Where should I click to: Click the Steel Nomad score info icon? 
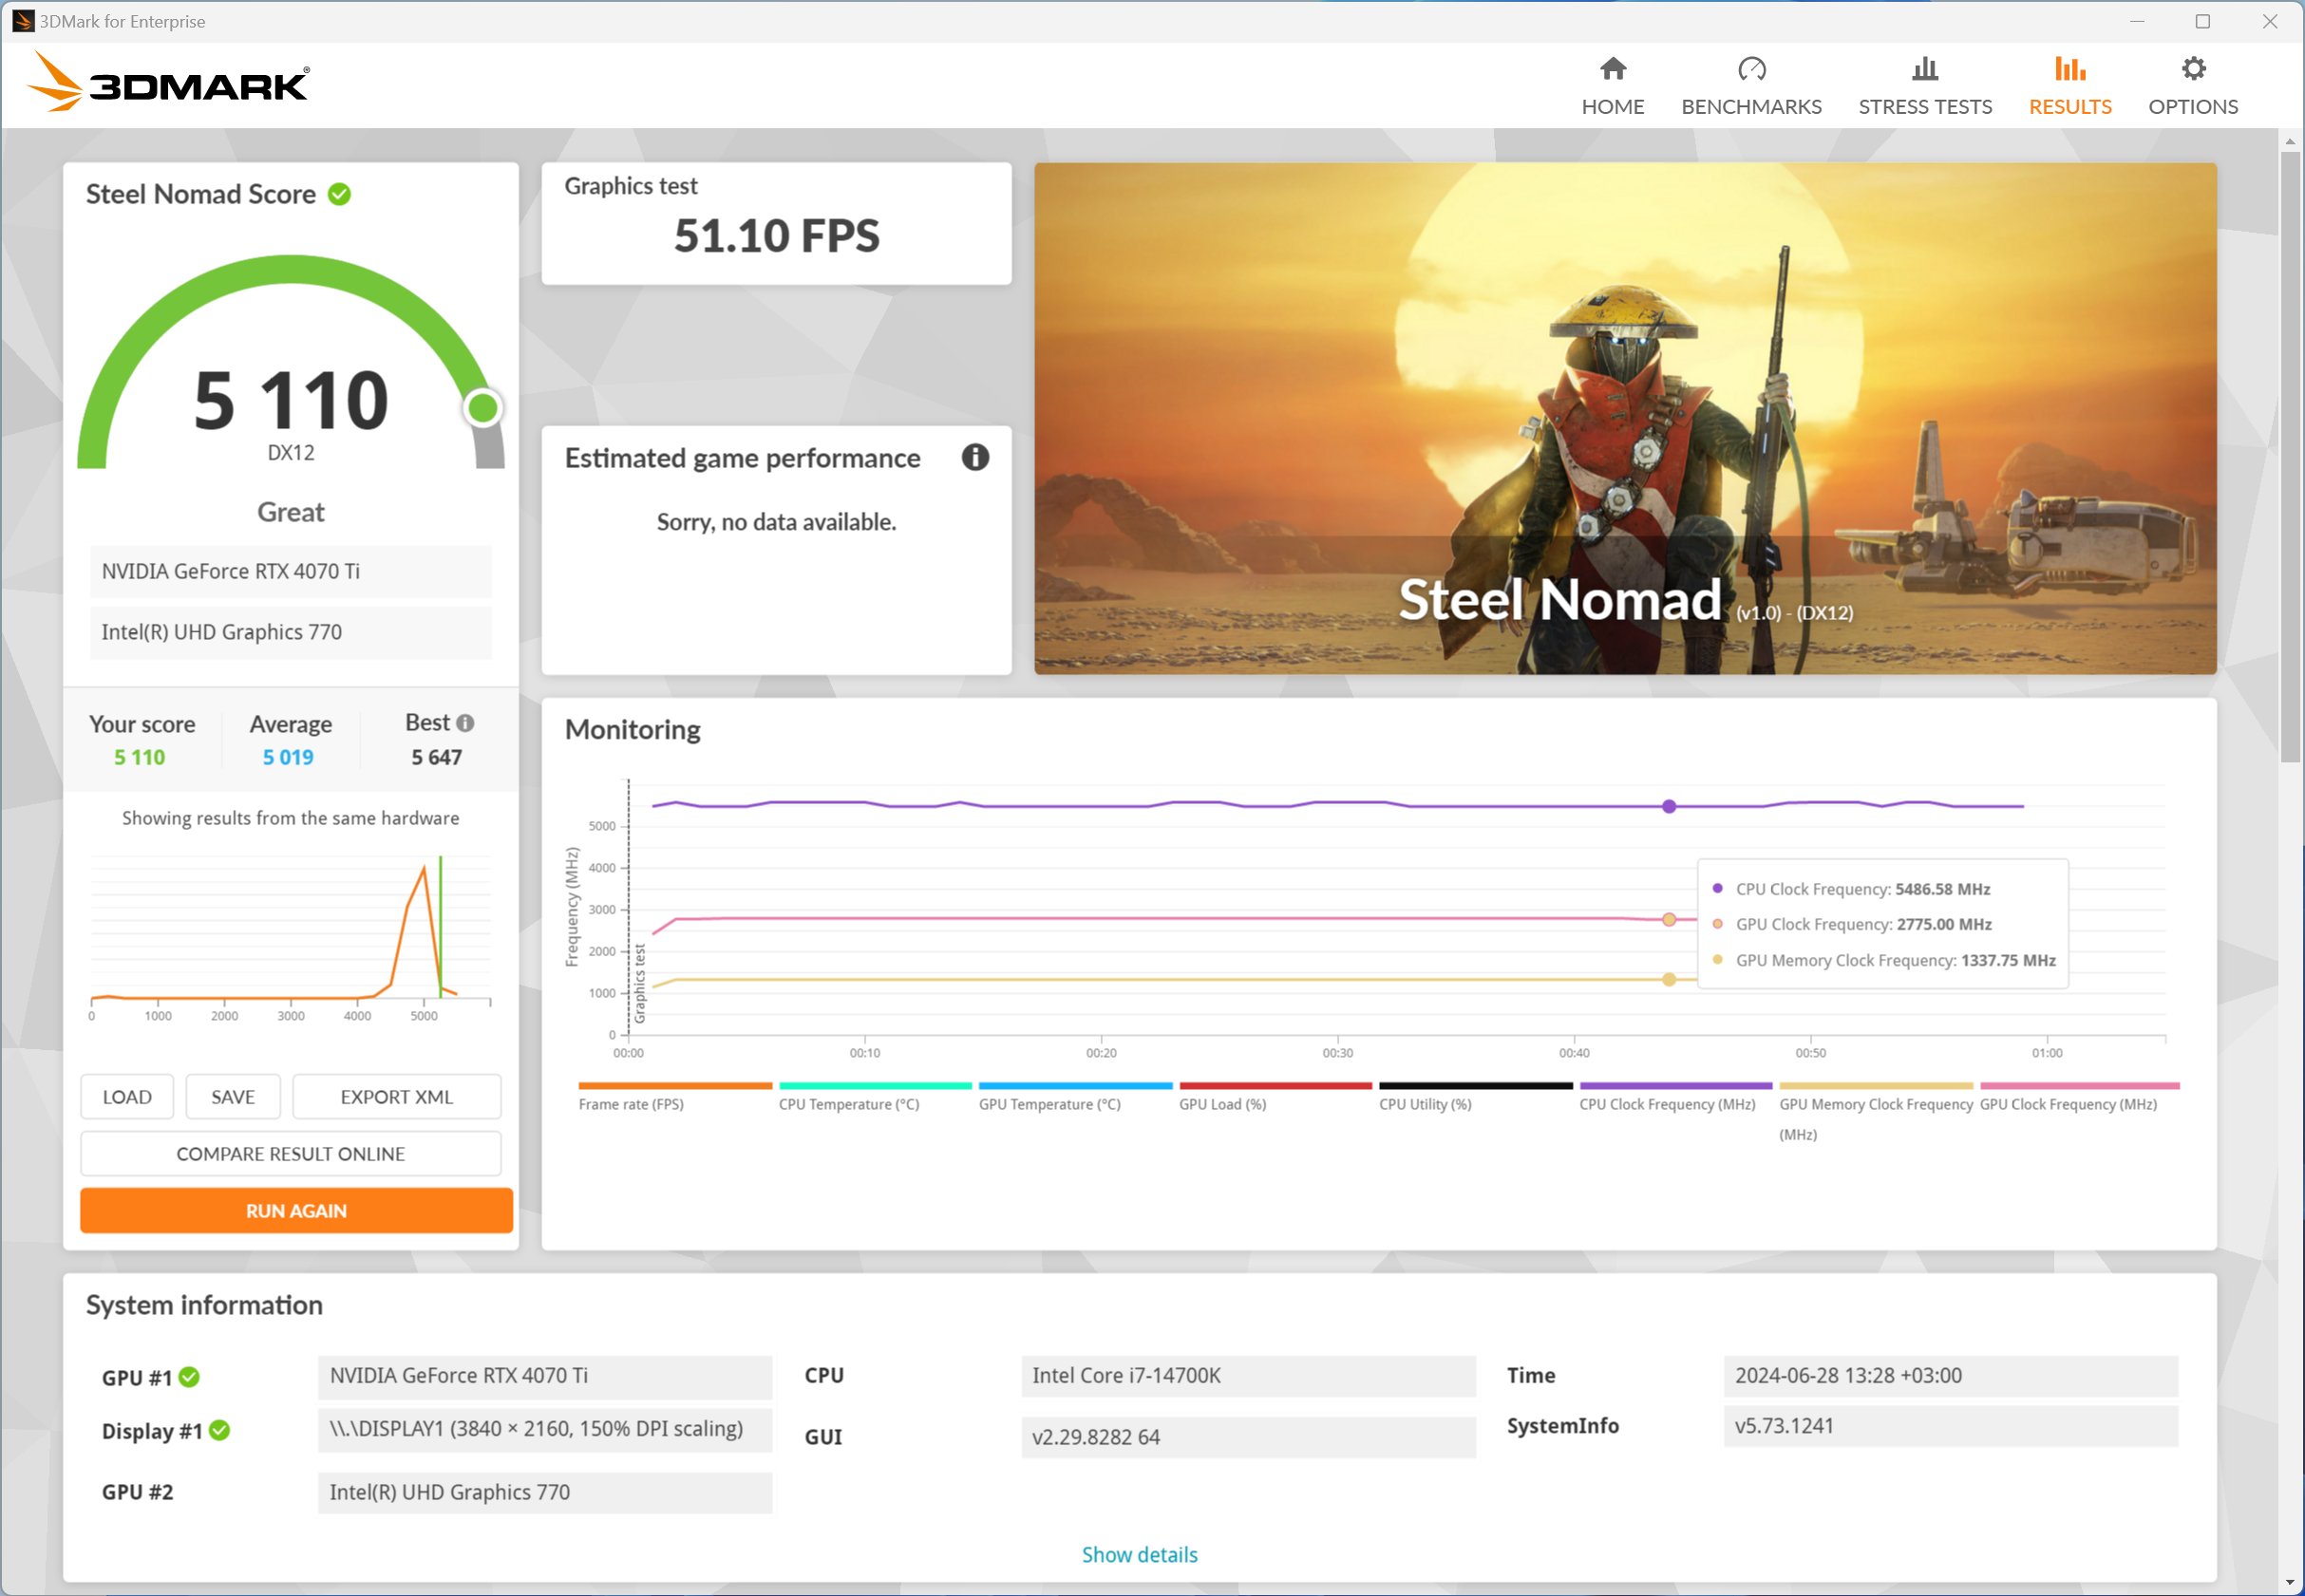click(x=343, y=195)
